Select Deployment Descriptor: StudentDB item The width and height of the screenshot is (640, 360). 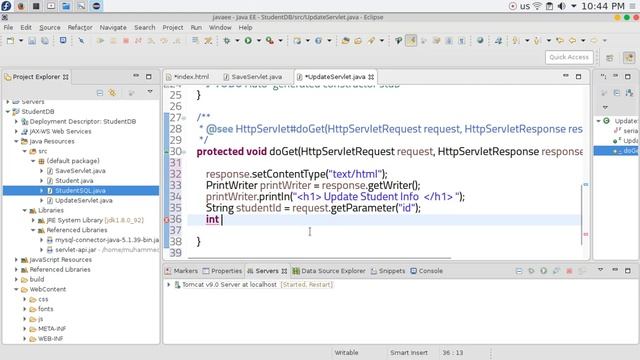point(82,122)
